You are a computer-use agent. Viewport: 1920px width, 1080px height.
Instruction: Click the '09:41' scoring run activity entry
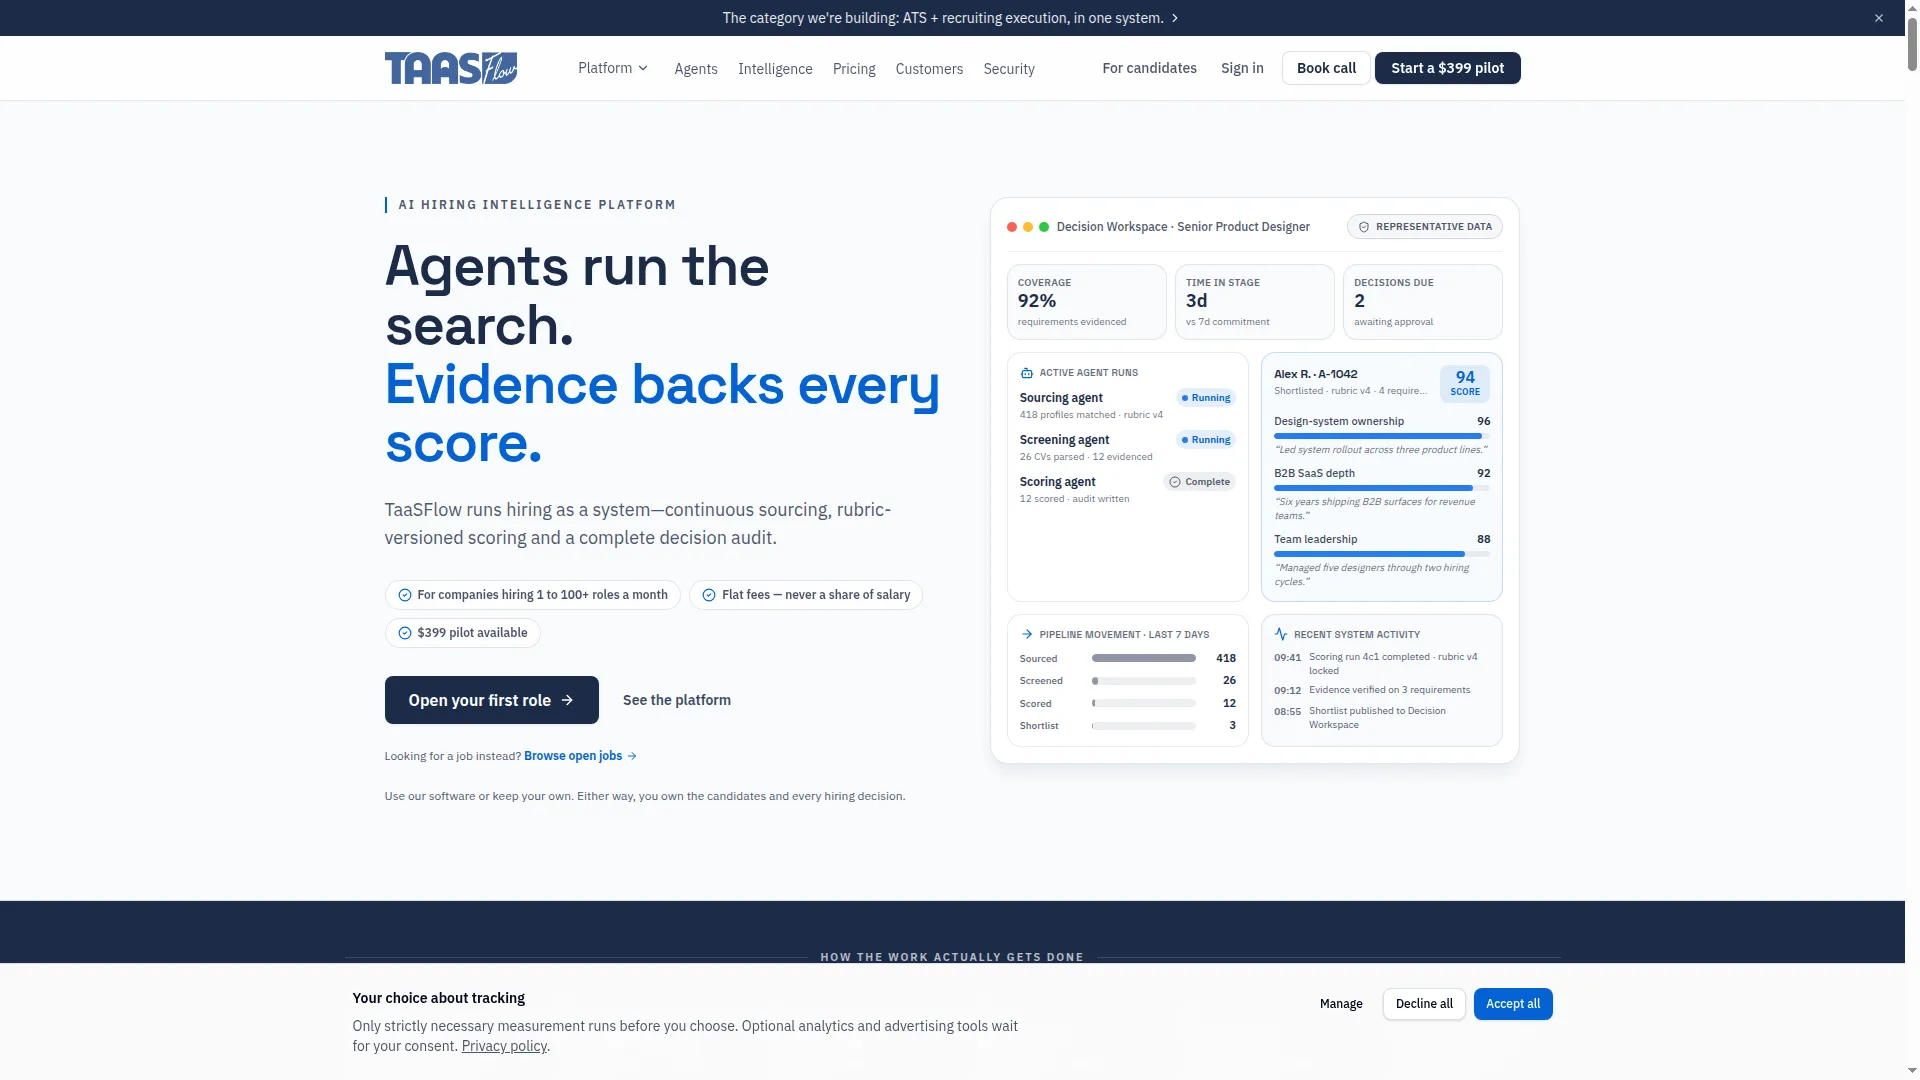pyautogui.click(x=1382, y=664)
